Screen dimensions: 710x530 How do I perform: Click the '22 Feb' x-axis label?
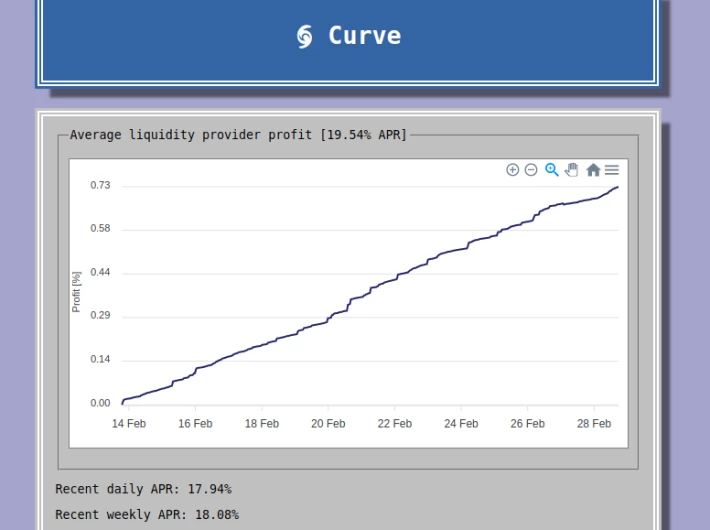(x=395, y=424)
